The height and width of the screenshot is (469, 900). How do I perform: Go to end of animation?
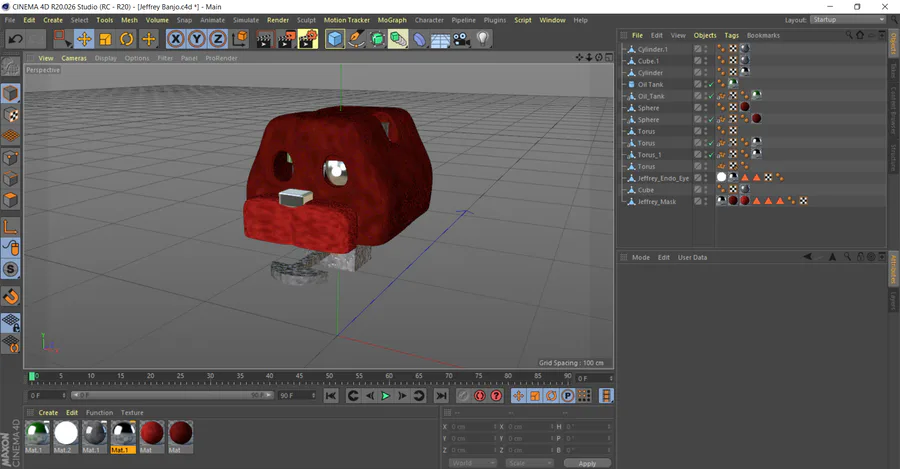click(441, 396)
